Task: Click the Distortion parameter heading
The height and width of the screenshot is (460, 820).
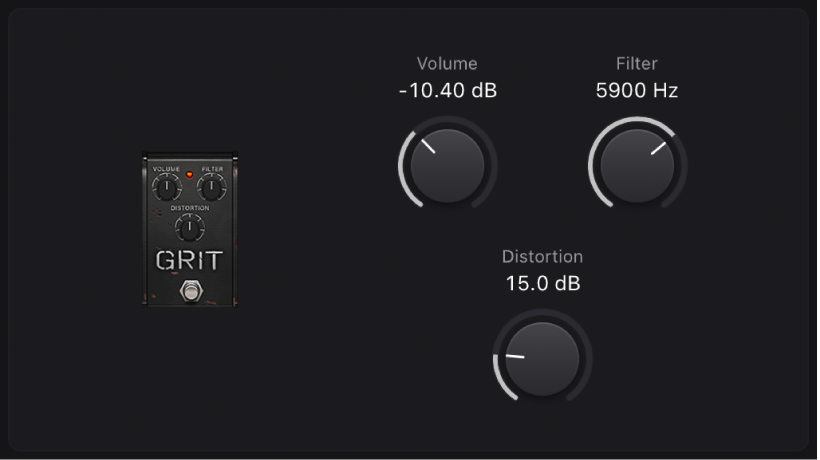Action: pyautogui.click(x=542, y=257)
